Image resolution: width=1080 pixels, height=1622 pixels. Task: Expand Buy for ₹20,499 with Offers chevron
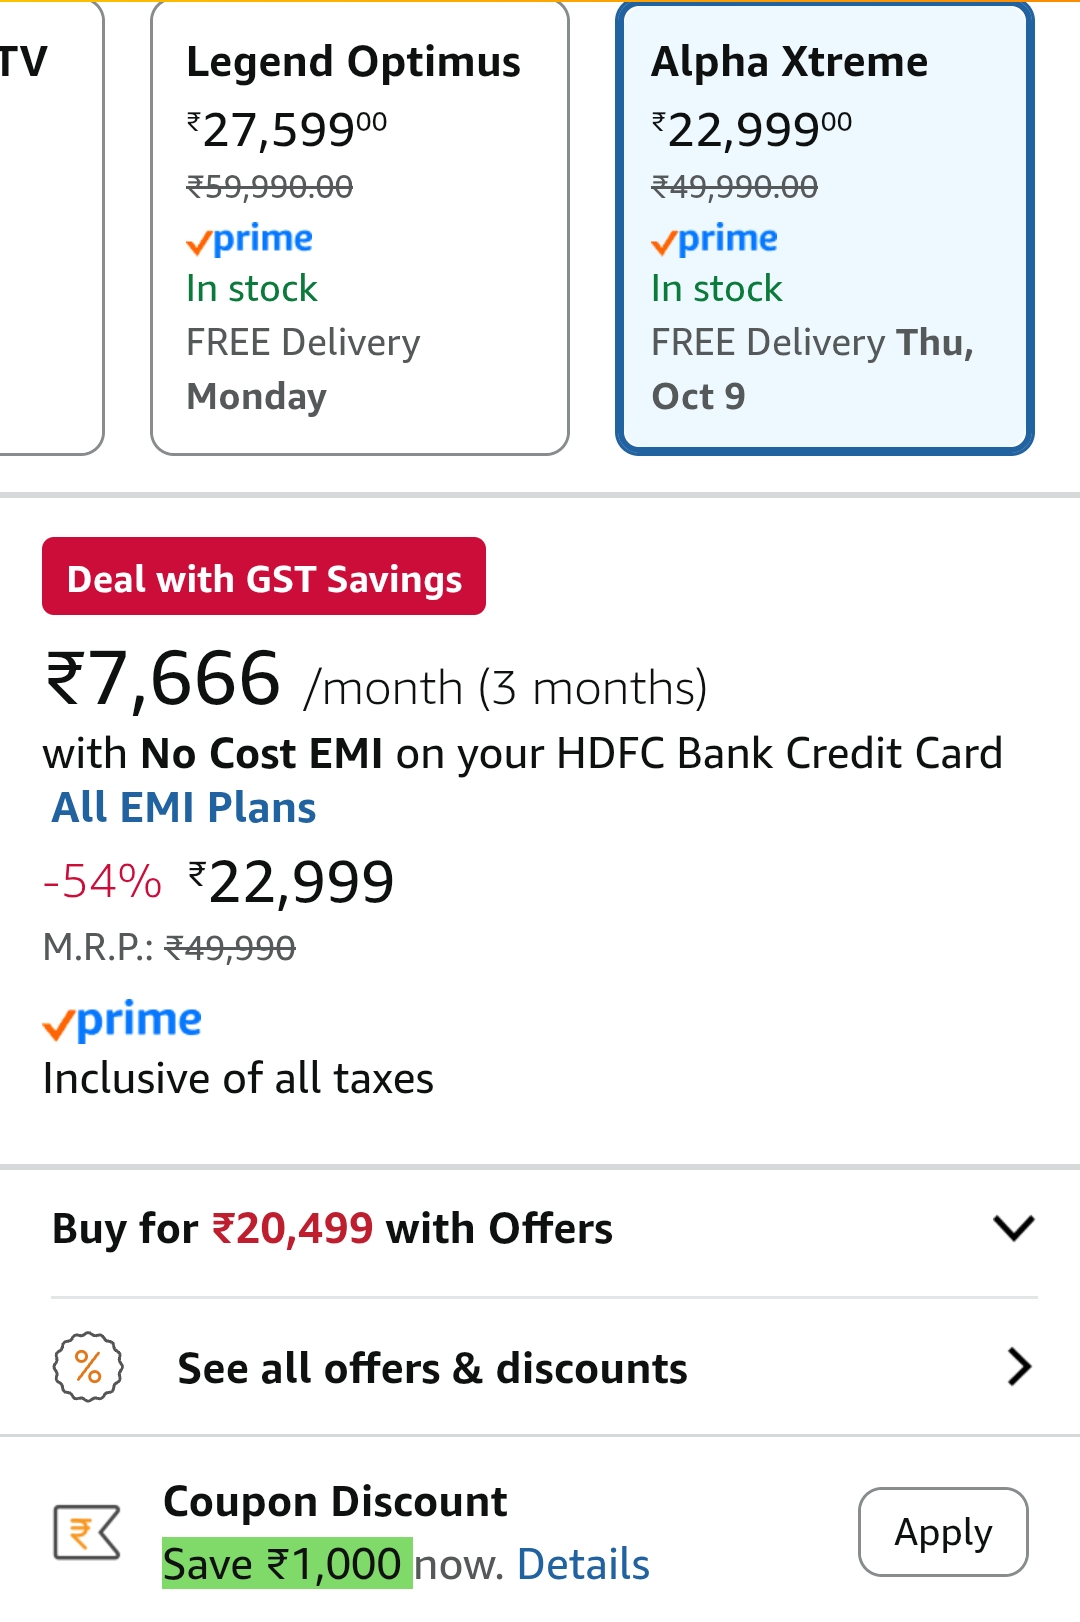point(1014,1228)
